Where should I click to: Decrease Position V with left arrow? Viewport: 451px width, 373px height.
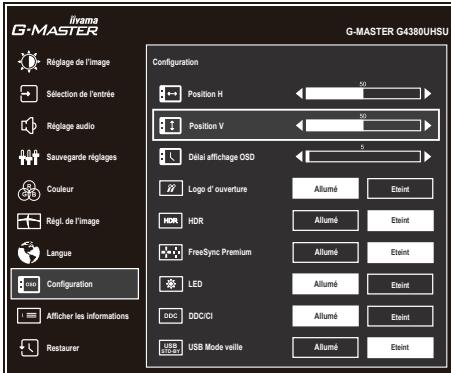pyautogui.click(x=299, y=126)
